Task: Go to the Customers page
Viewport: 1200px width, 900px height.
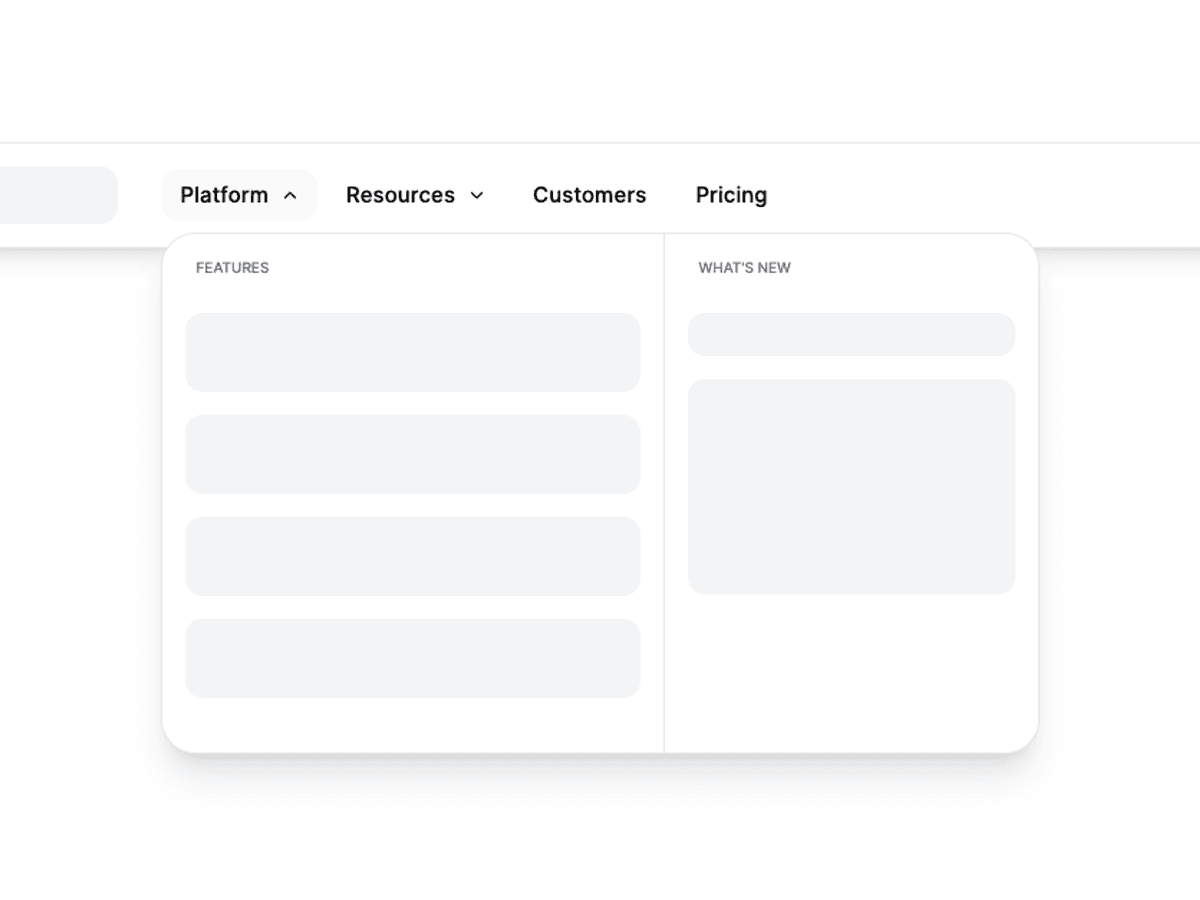Action: pyautogui.click(x=589, y=195)
